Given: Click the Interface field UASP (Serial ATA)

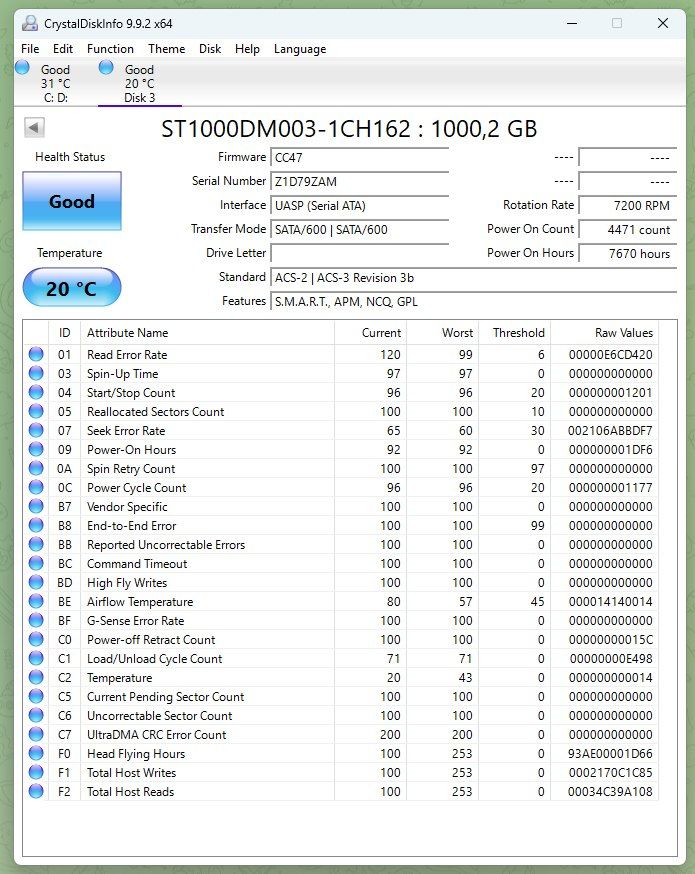Looking at the screenshot, I should [359, 206].
